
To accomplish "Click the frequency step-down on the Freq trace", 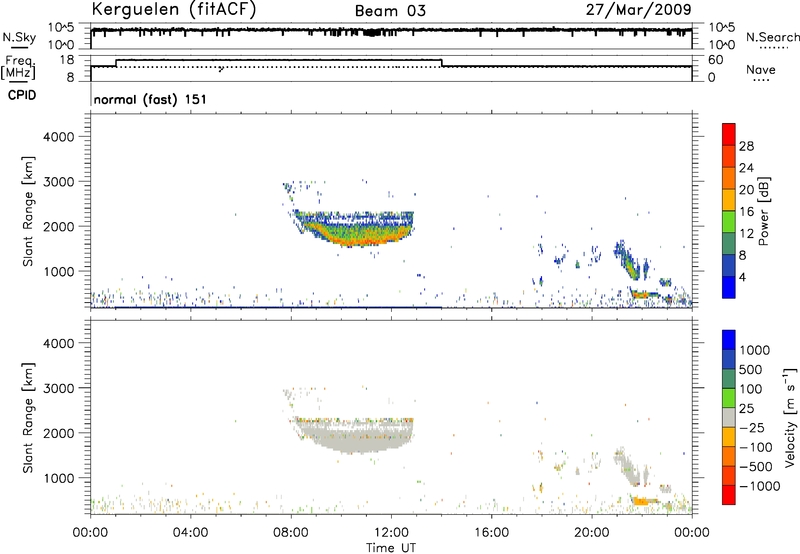I will click(x=442, y=63).
